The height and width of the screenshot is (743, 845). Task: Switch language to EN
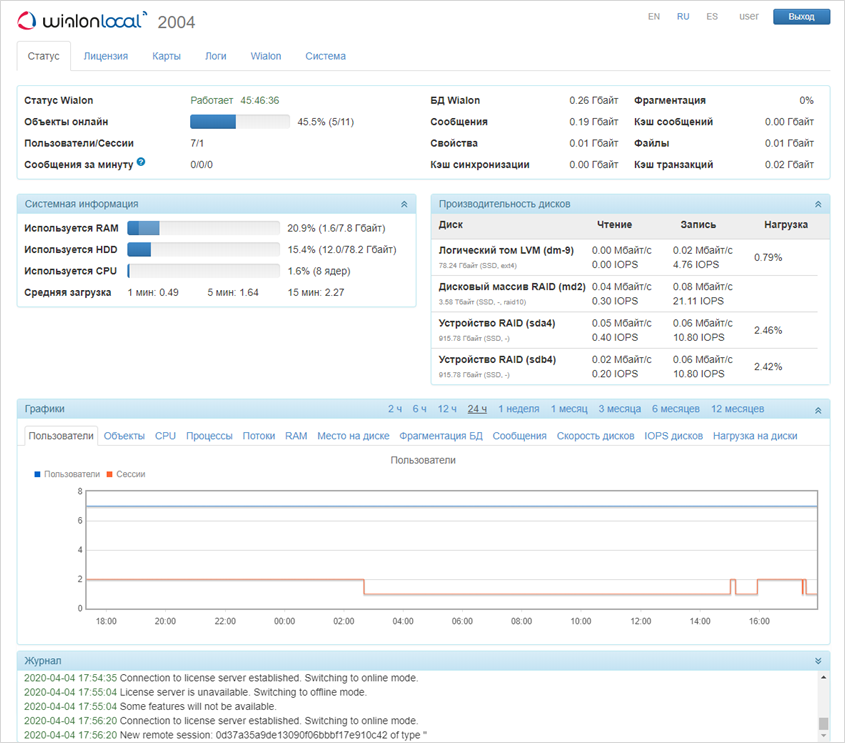tap(653, 17)
